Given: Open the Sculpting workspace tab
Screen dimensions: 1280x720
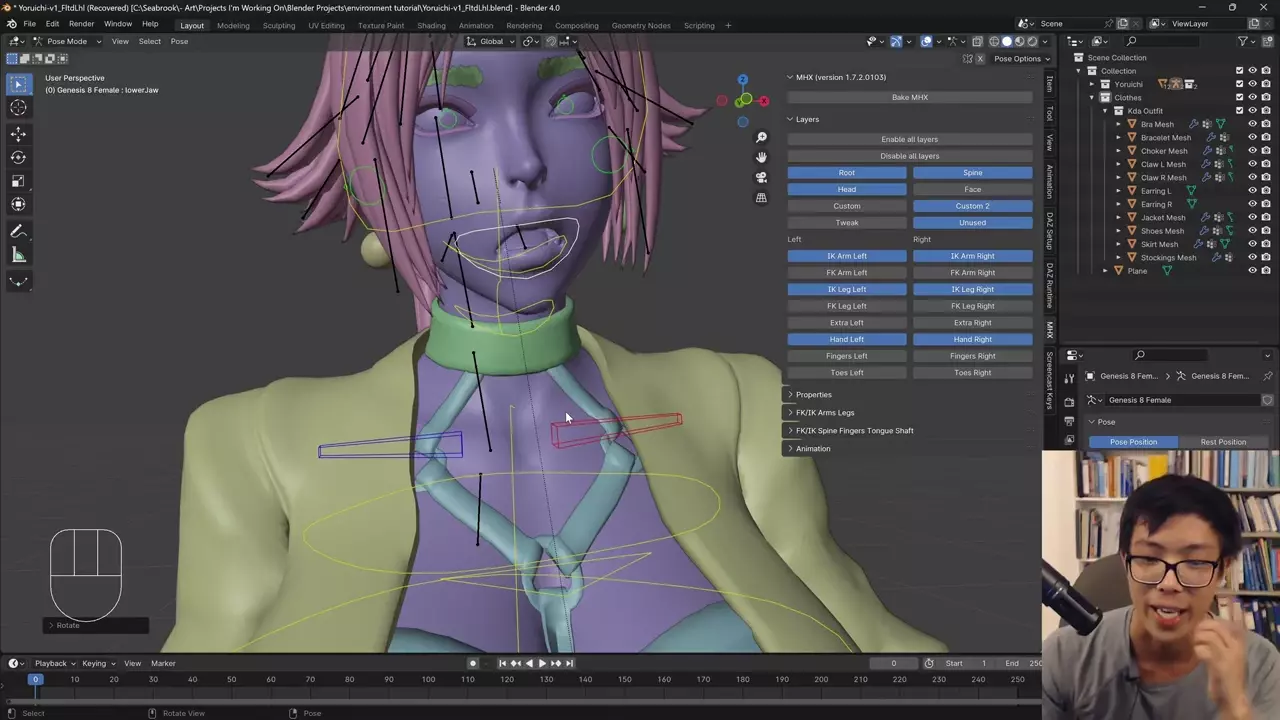Looking at the screenshot, I should tap(278, 25).
